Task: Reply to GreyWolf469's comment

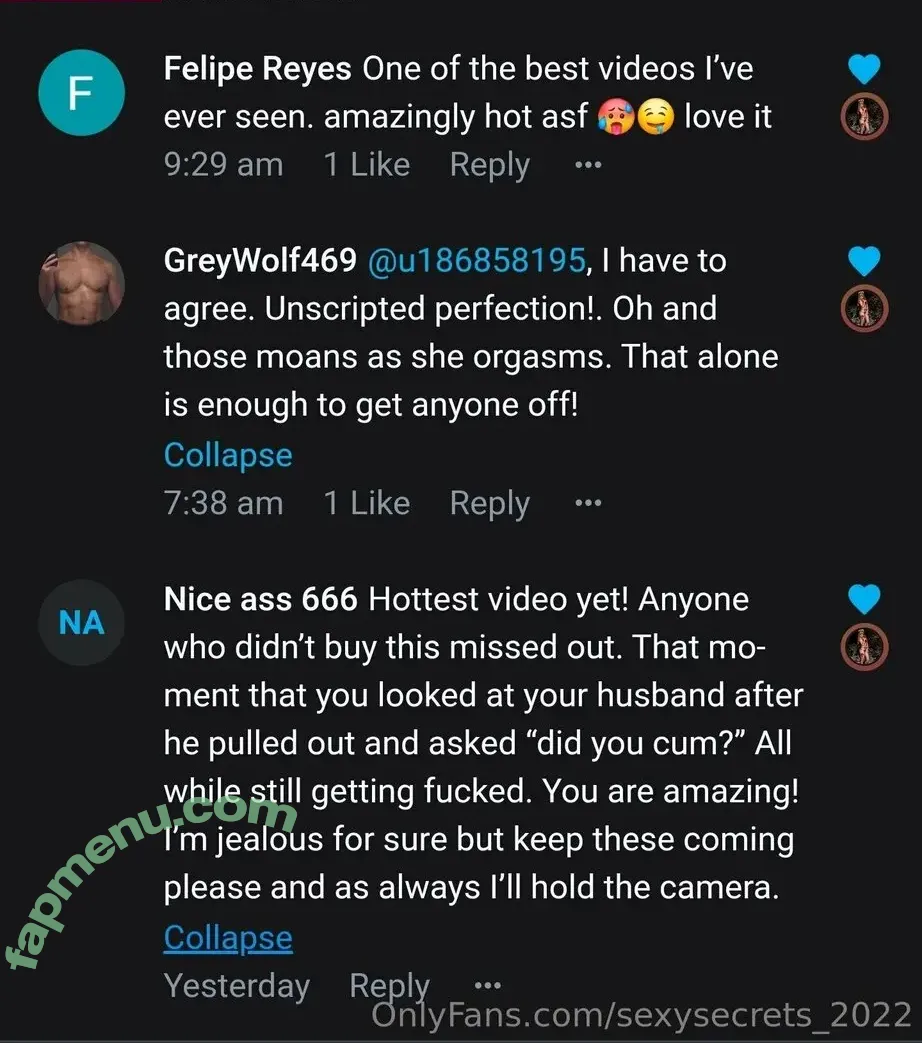Action: click(489, 503)
